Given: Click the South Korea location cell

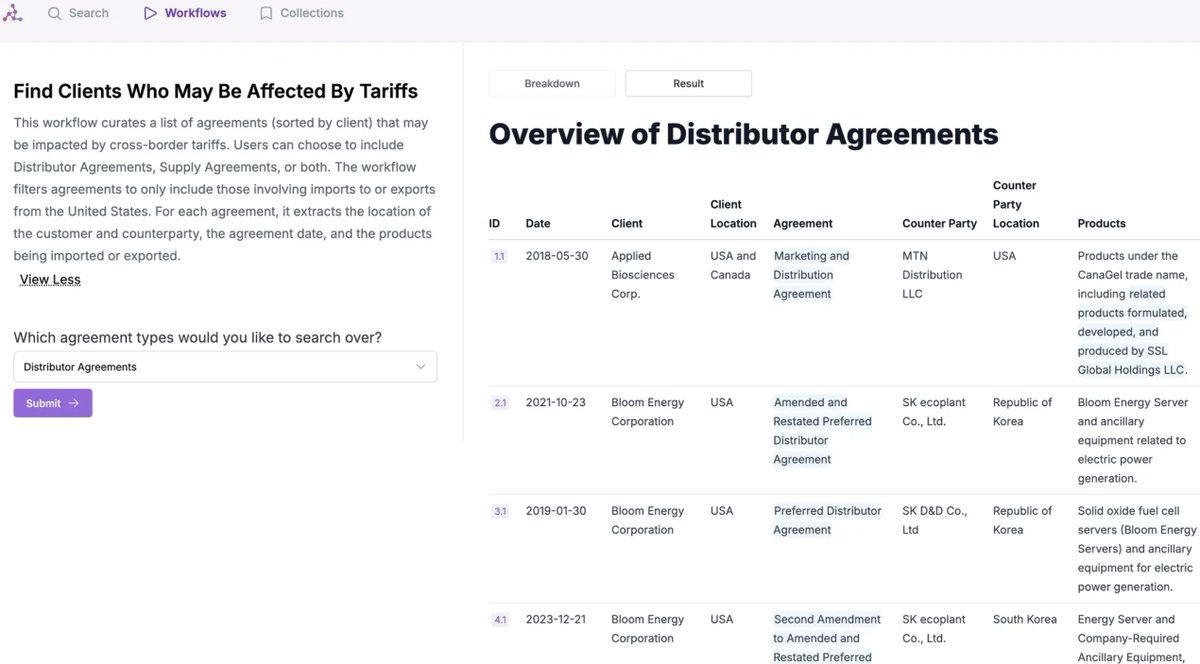Looking at the screenshot, I should coord(1024,620).
